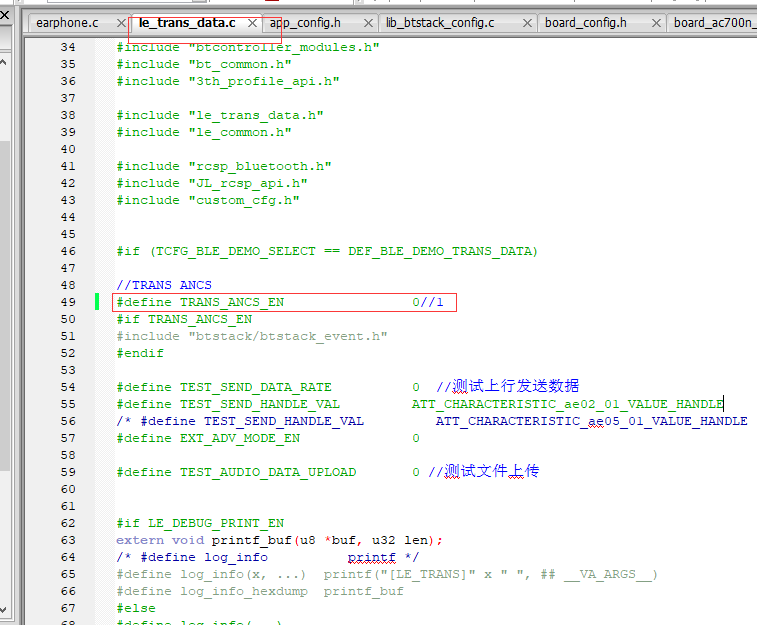
Task: Close the left side panel
Action: click(x=4, y=14)
